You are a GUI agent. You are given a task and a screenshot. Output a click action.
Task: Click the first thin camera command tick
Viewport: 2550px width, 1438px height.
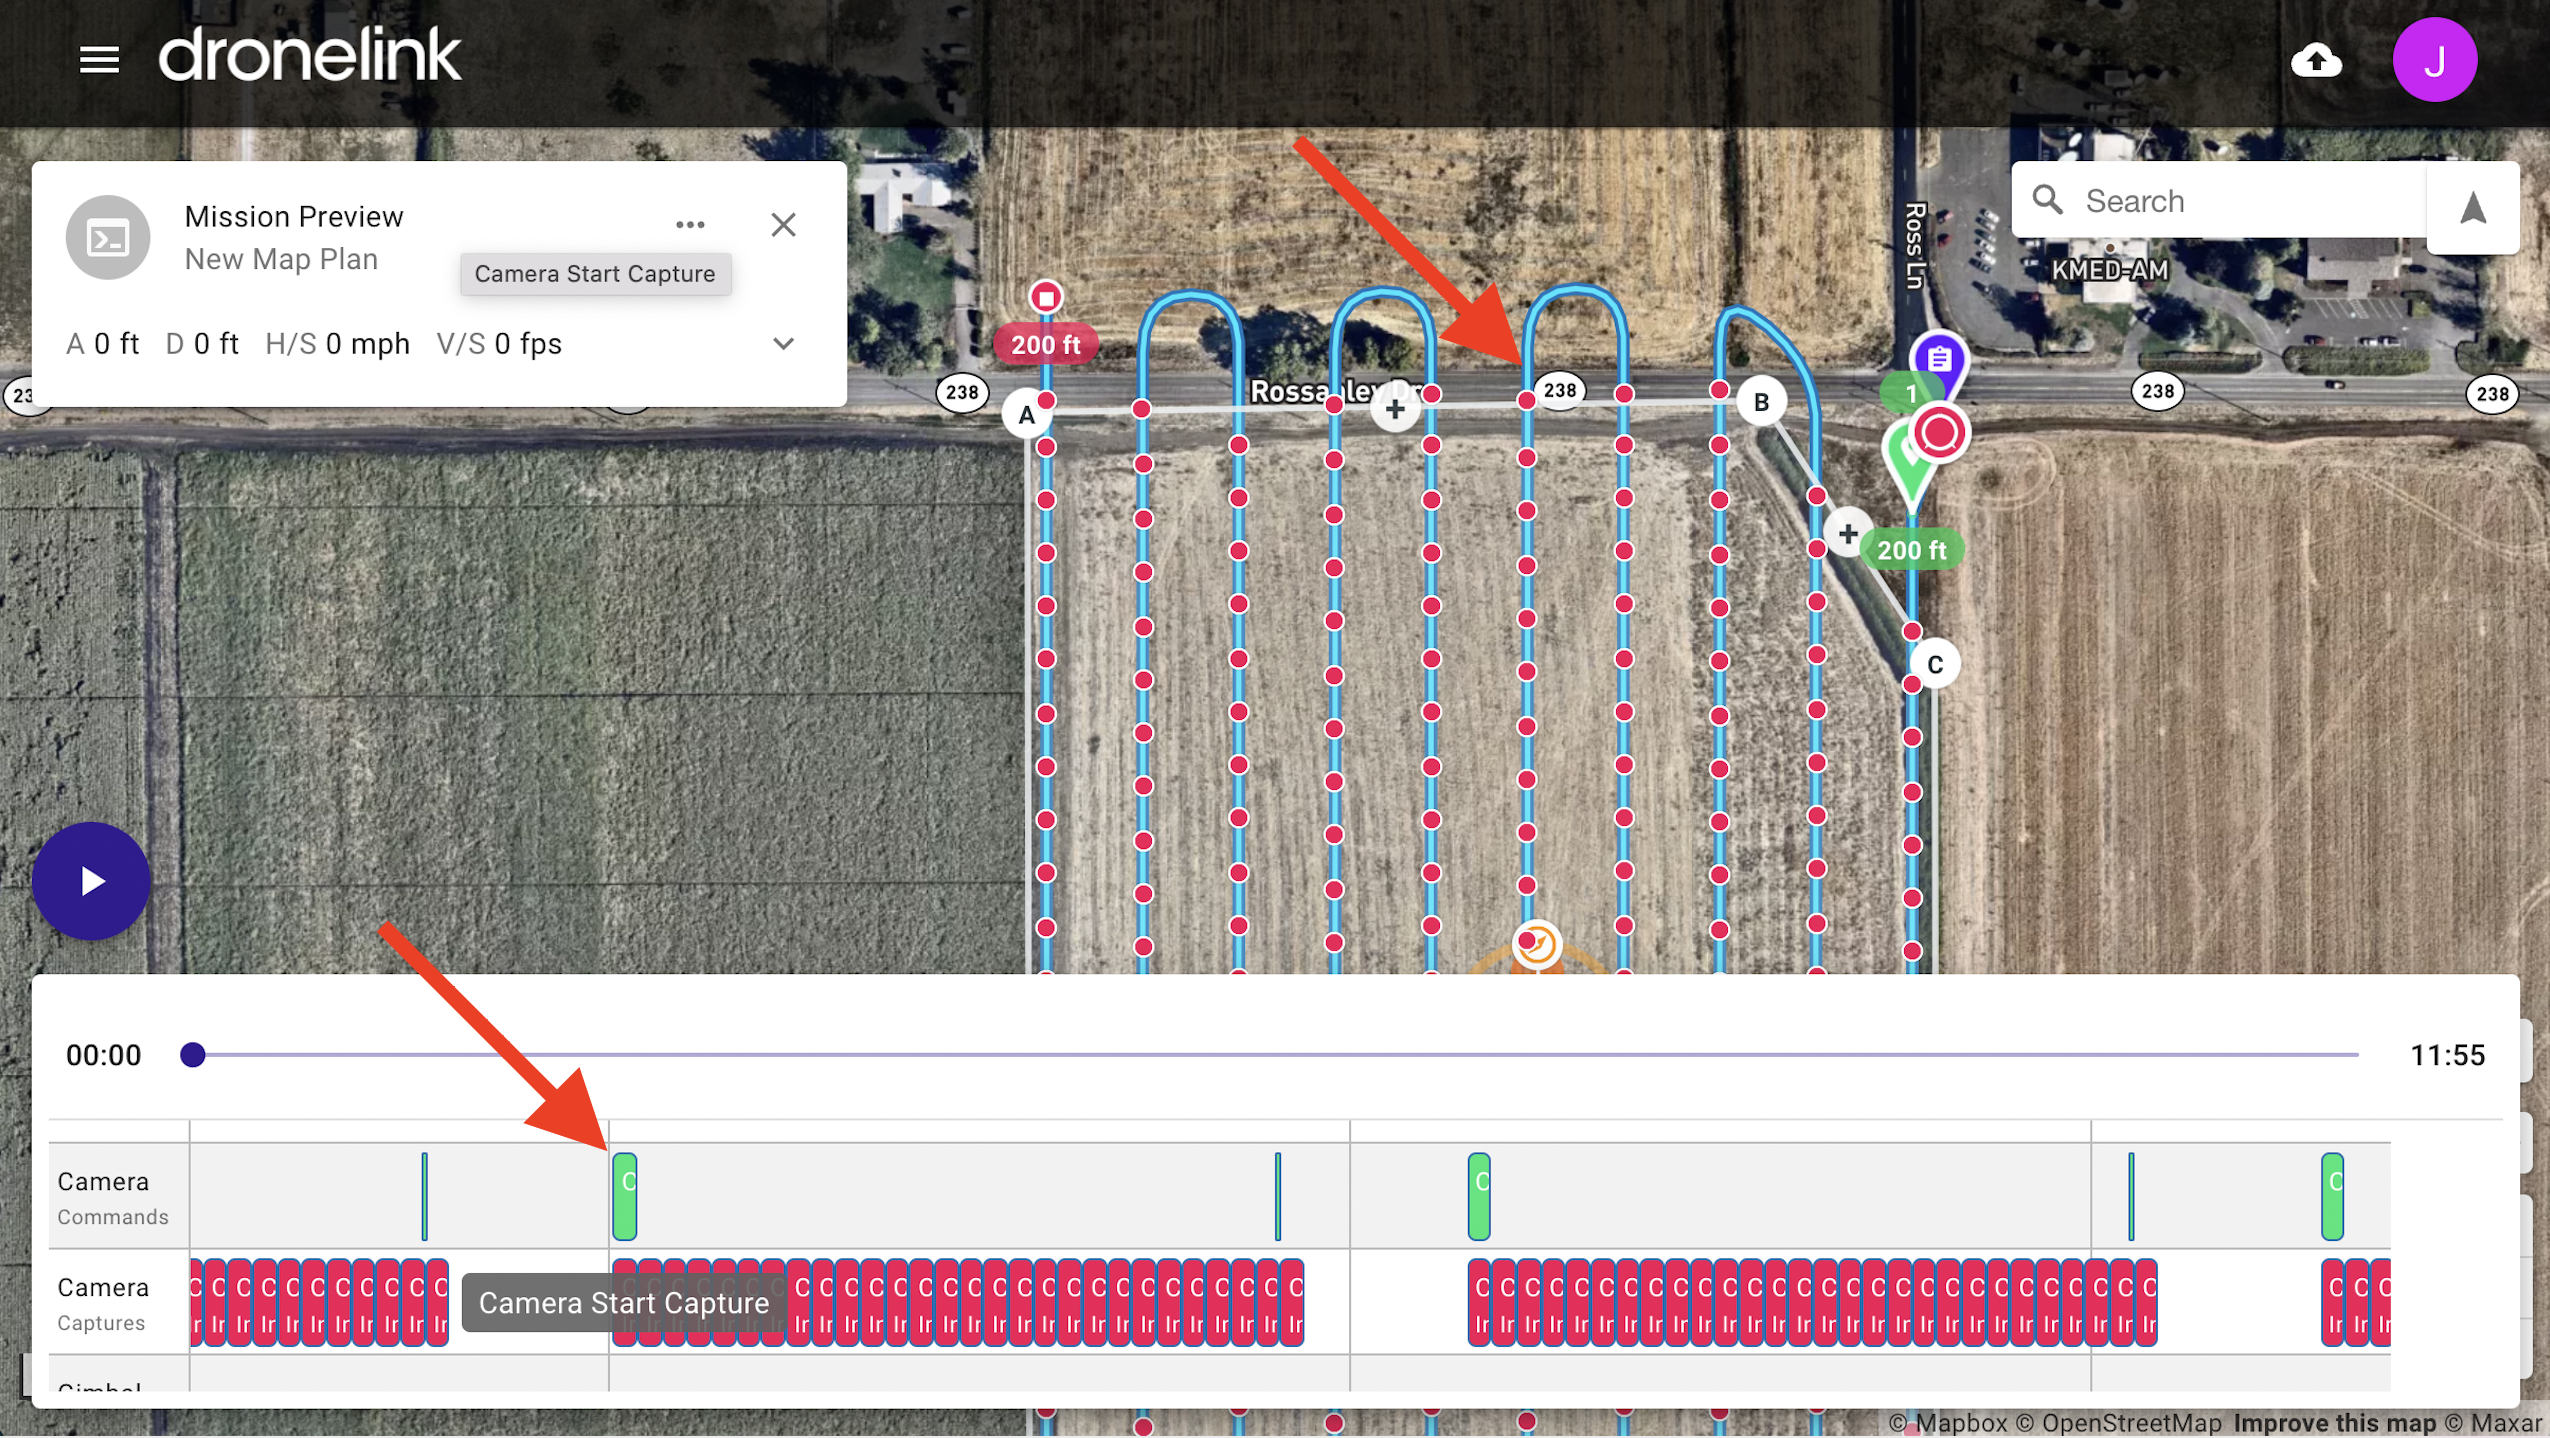tap(425, 1196)
